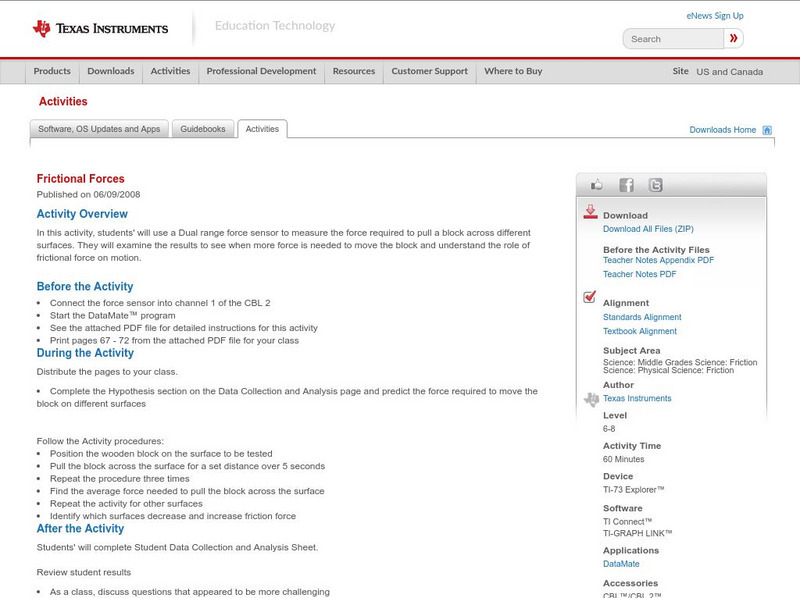Open the Teacher Notes PDF
800x598 pixels.
click(640, 273)
